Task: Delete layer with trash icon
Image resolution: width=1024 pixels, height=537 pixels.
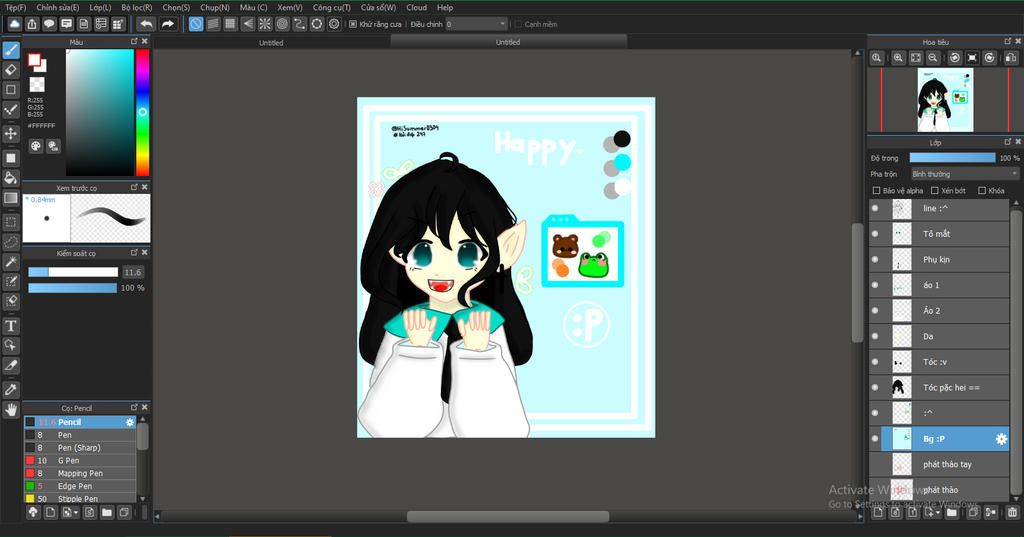Action: coord(1012,513)
